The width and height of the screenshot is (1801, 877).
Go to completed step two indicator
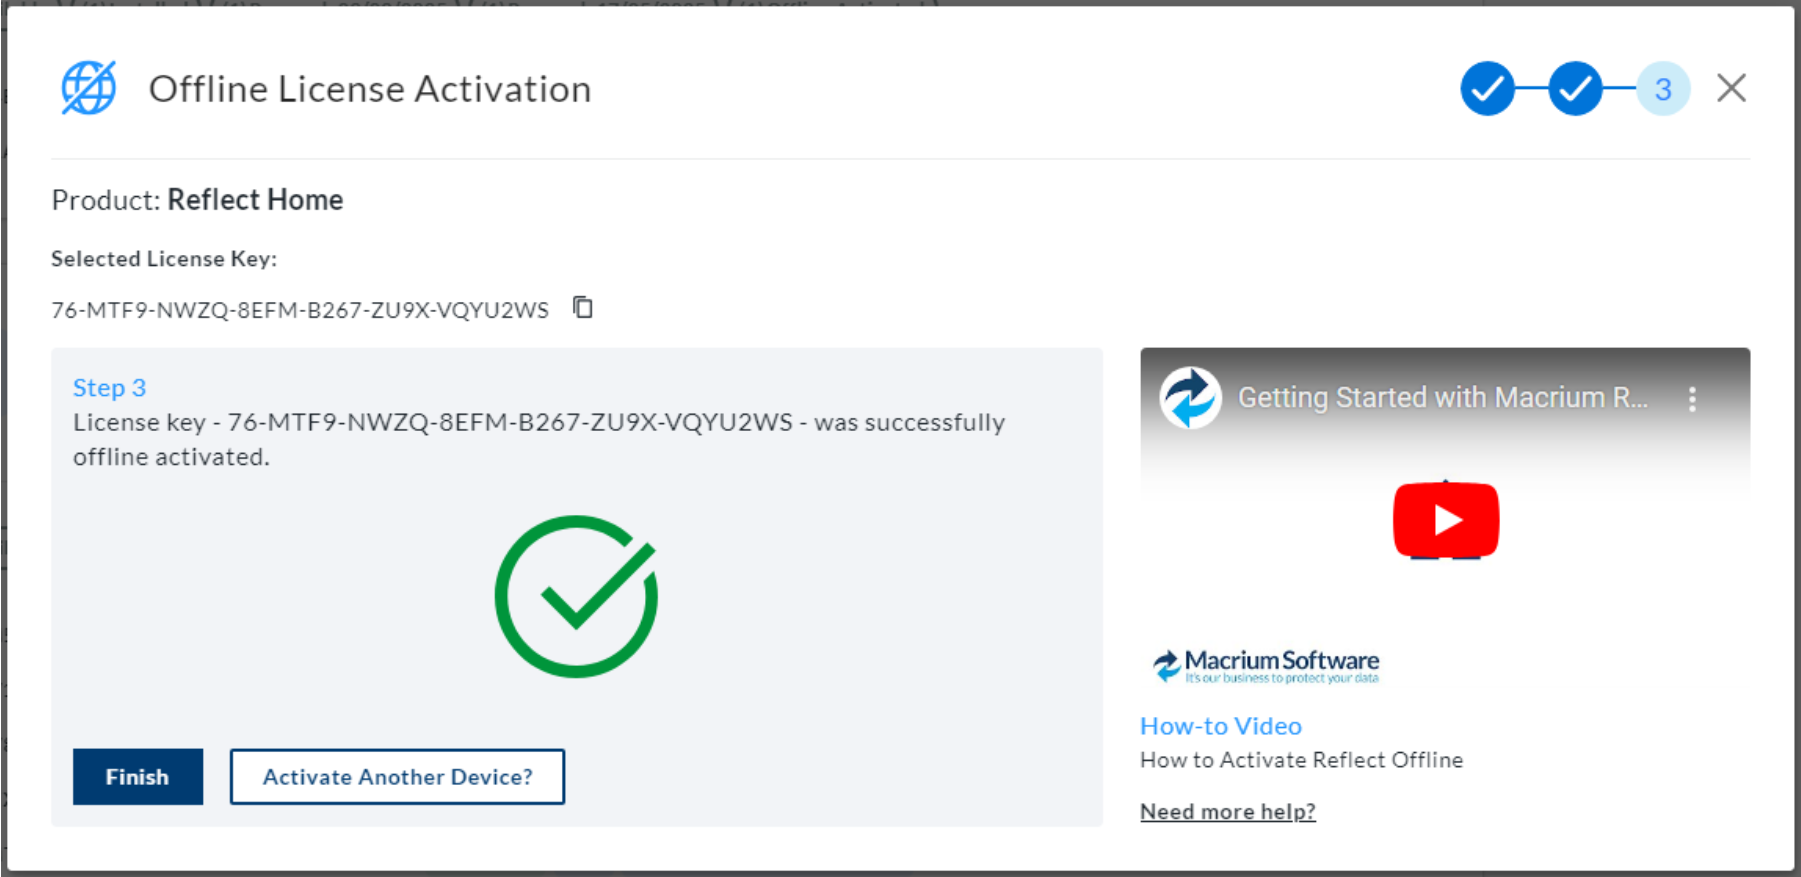pyautogui.click(x=1575, y=89)
